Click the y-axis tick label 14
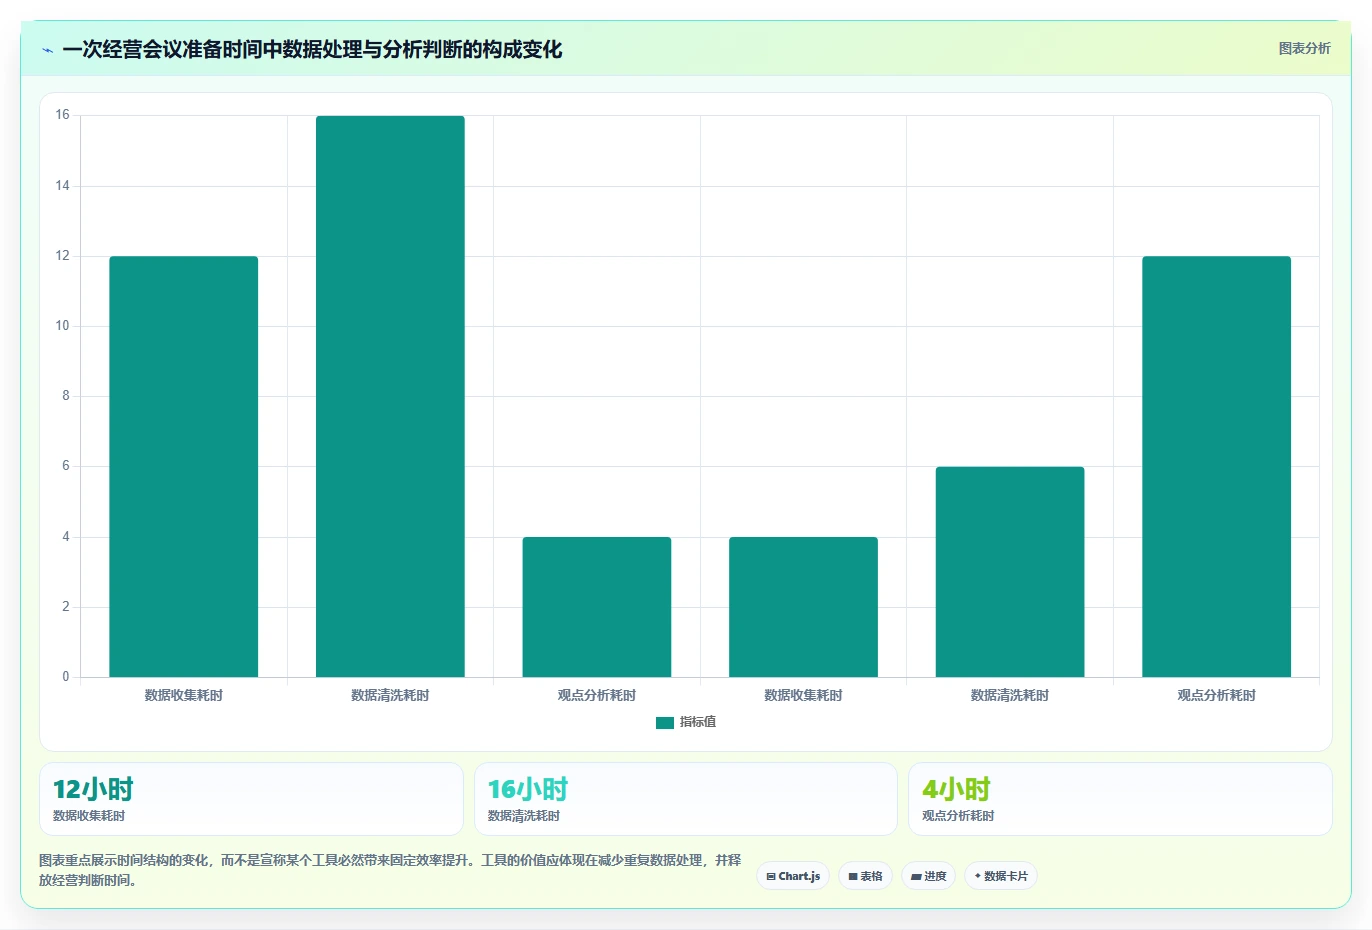Image resolution: width=1372 pixels, height=930 pixels. tap(63, 186)
